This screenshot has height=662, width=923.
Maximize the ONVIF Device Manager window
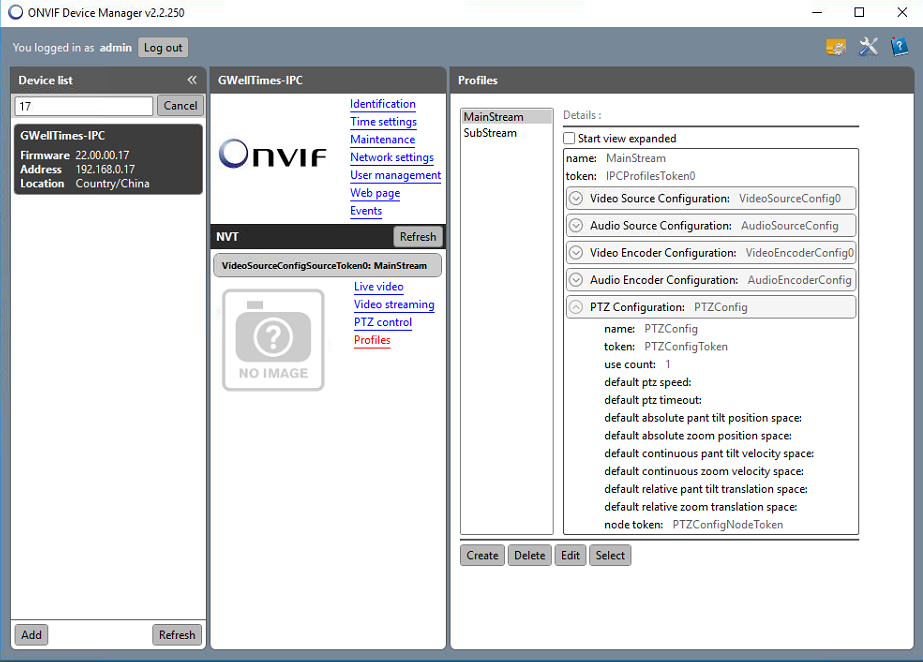[x=859, y=12]
